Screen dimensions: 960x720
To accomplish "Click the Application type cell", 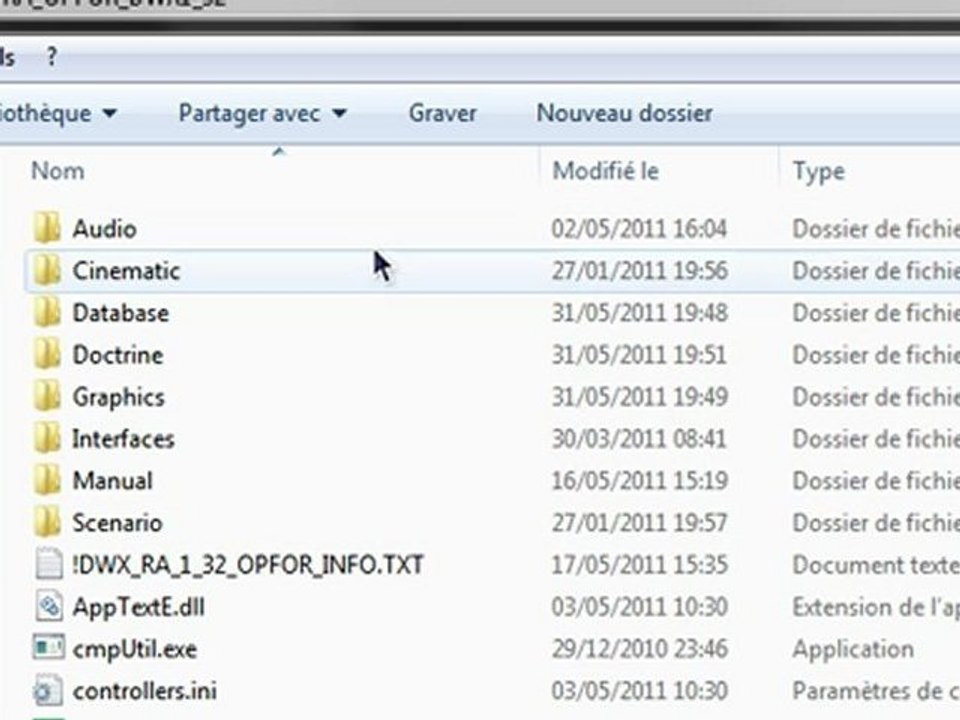I will click(853, 650).
